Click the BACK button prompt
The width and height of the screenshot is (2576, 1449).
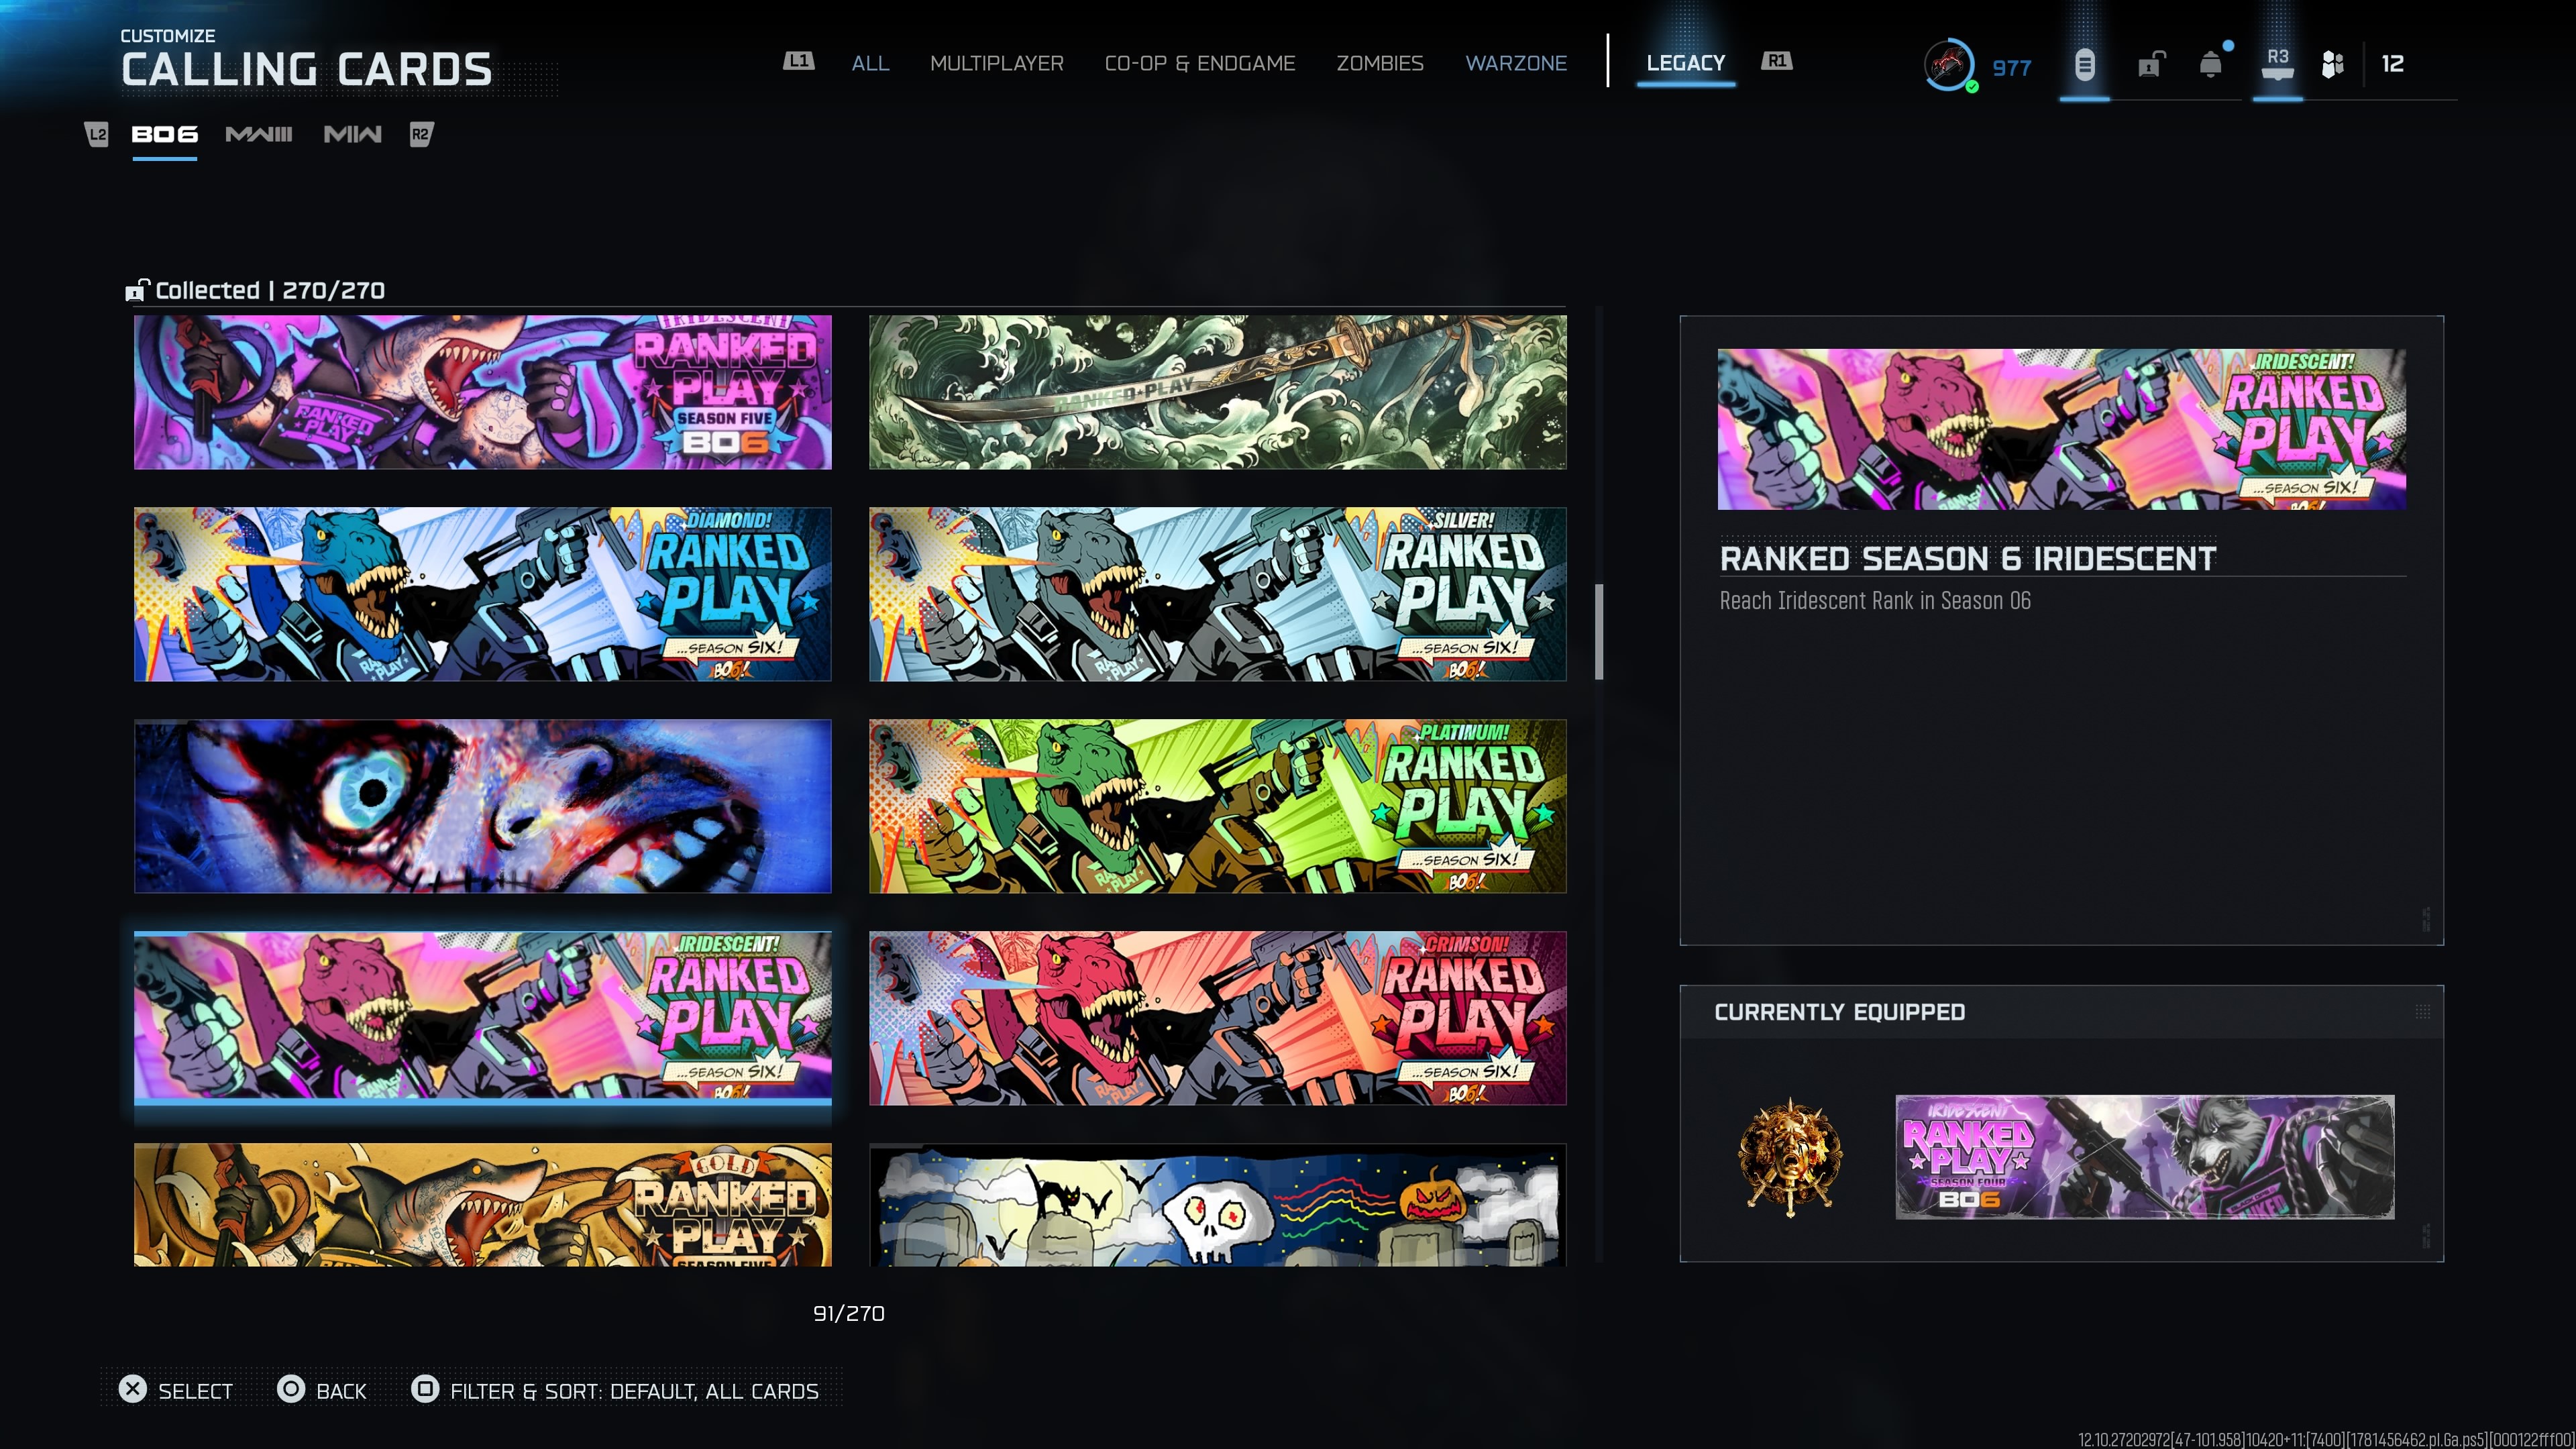(x=322, y=1390)
